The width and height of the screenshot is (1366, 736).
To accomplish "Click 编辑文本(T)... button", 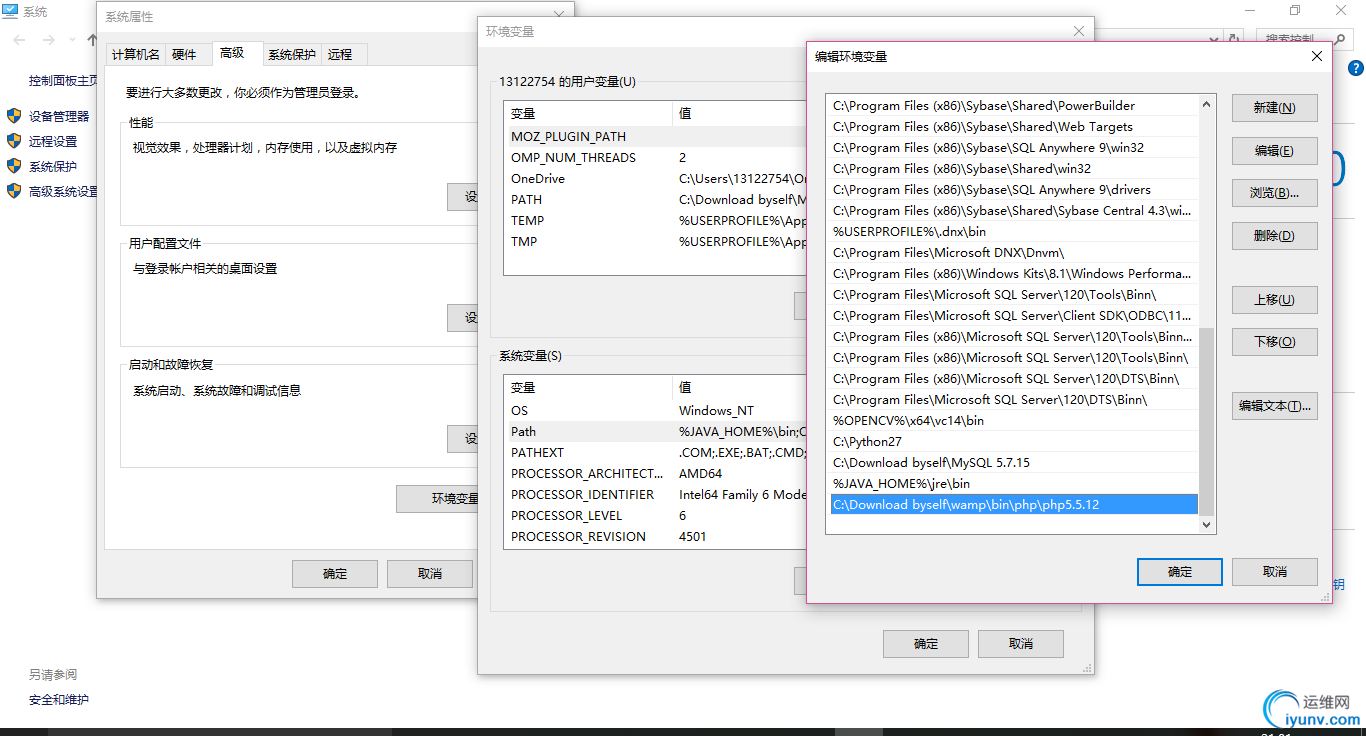I will [1274, 406].
